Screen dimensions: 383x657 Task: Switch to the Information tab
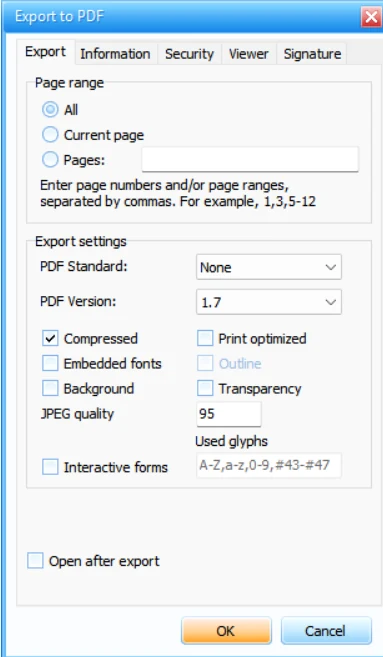click(x=115, y=54)
